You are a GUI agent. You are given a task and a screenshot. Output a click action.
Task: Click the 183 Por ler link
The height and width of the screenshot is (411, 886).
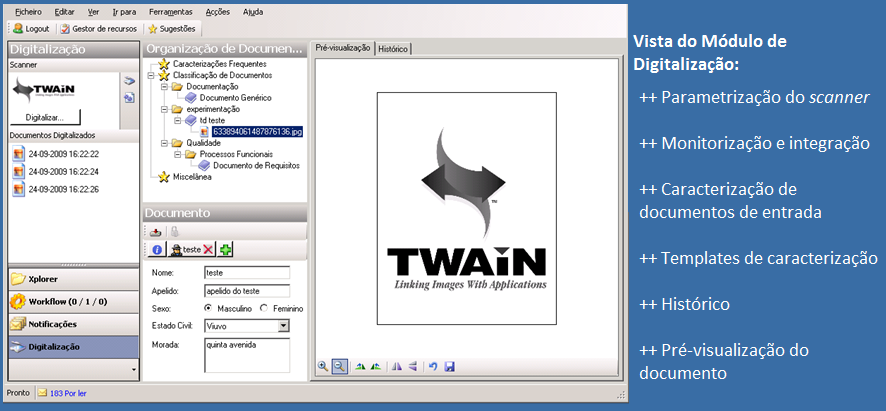coord(68,393)
